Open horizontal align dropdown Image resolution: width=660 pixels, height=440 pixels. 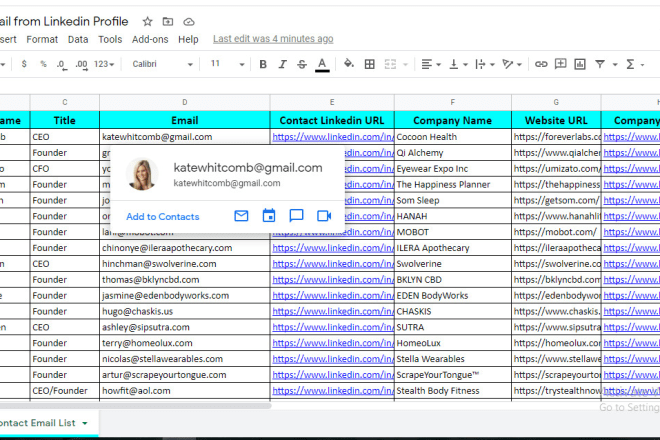click(431, 64)
